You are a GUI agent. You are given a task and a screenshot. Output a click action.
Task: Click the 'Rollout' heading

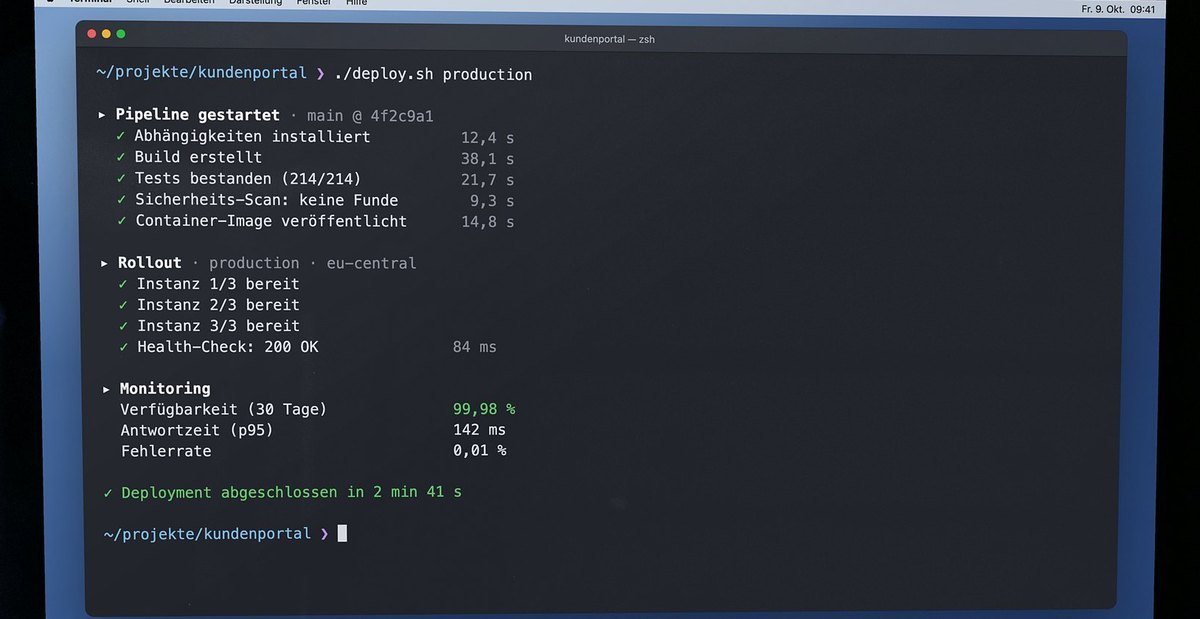tap(150, 263)
